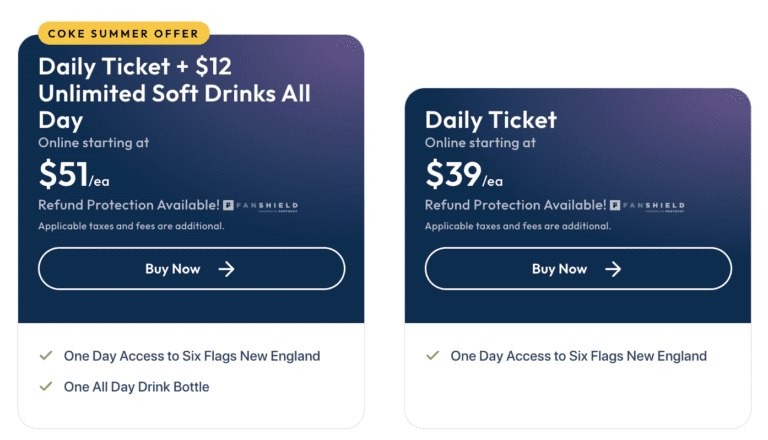
Task: Click the Coke Summer Offer badge
Action: [x=124, y=33]
